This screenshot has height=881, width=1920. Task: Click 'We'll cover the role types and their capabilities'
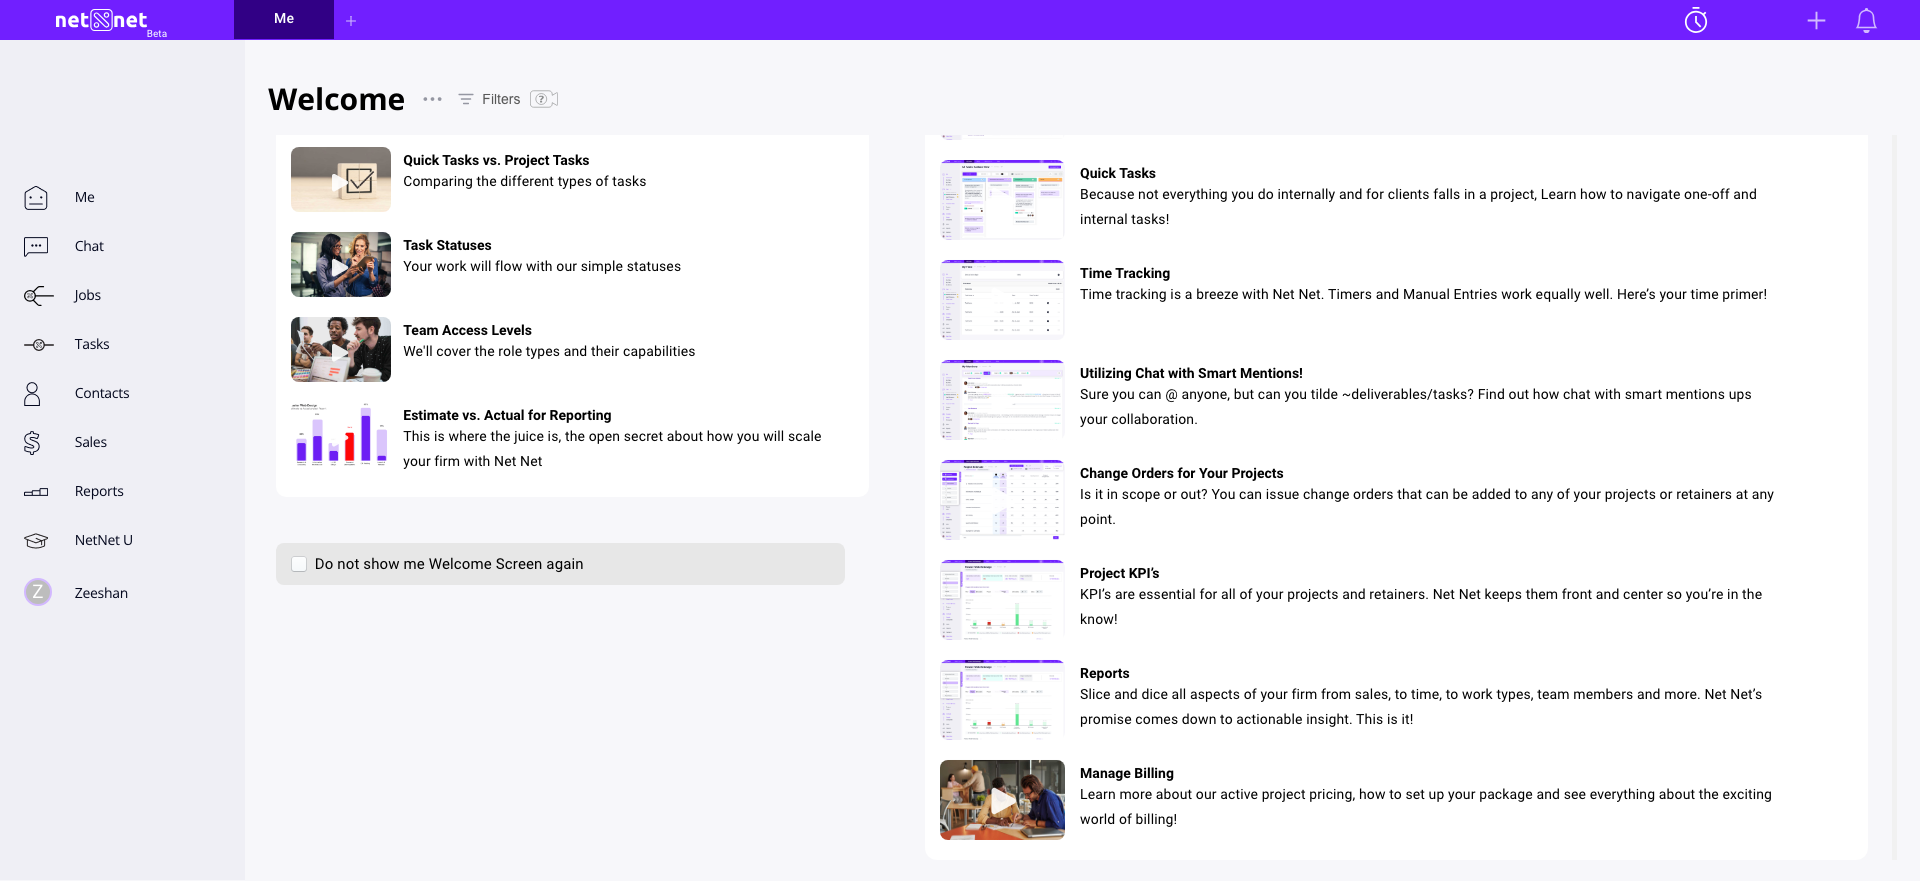[x=549, y=352]
